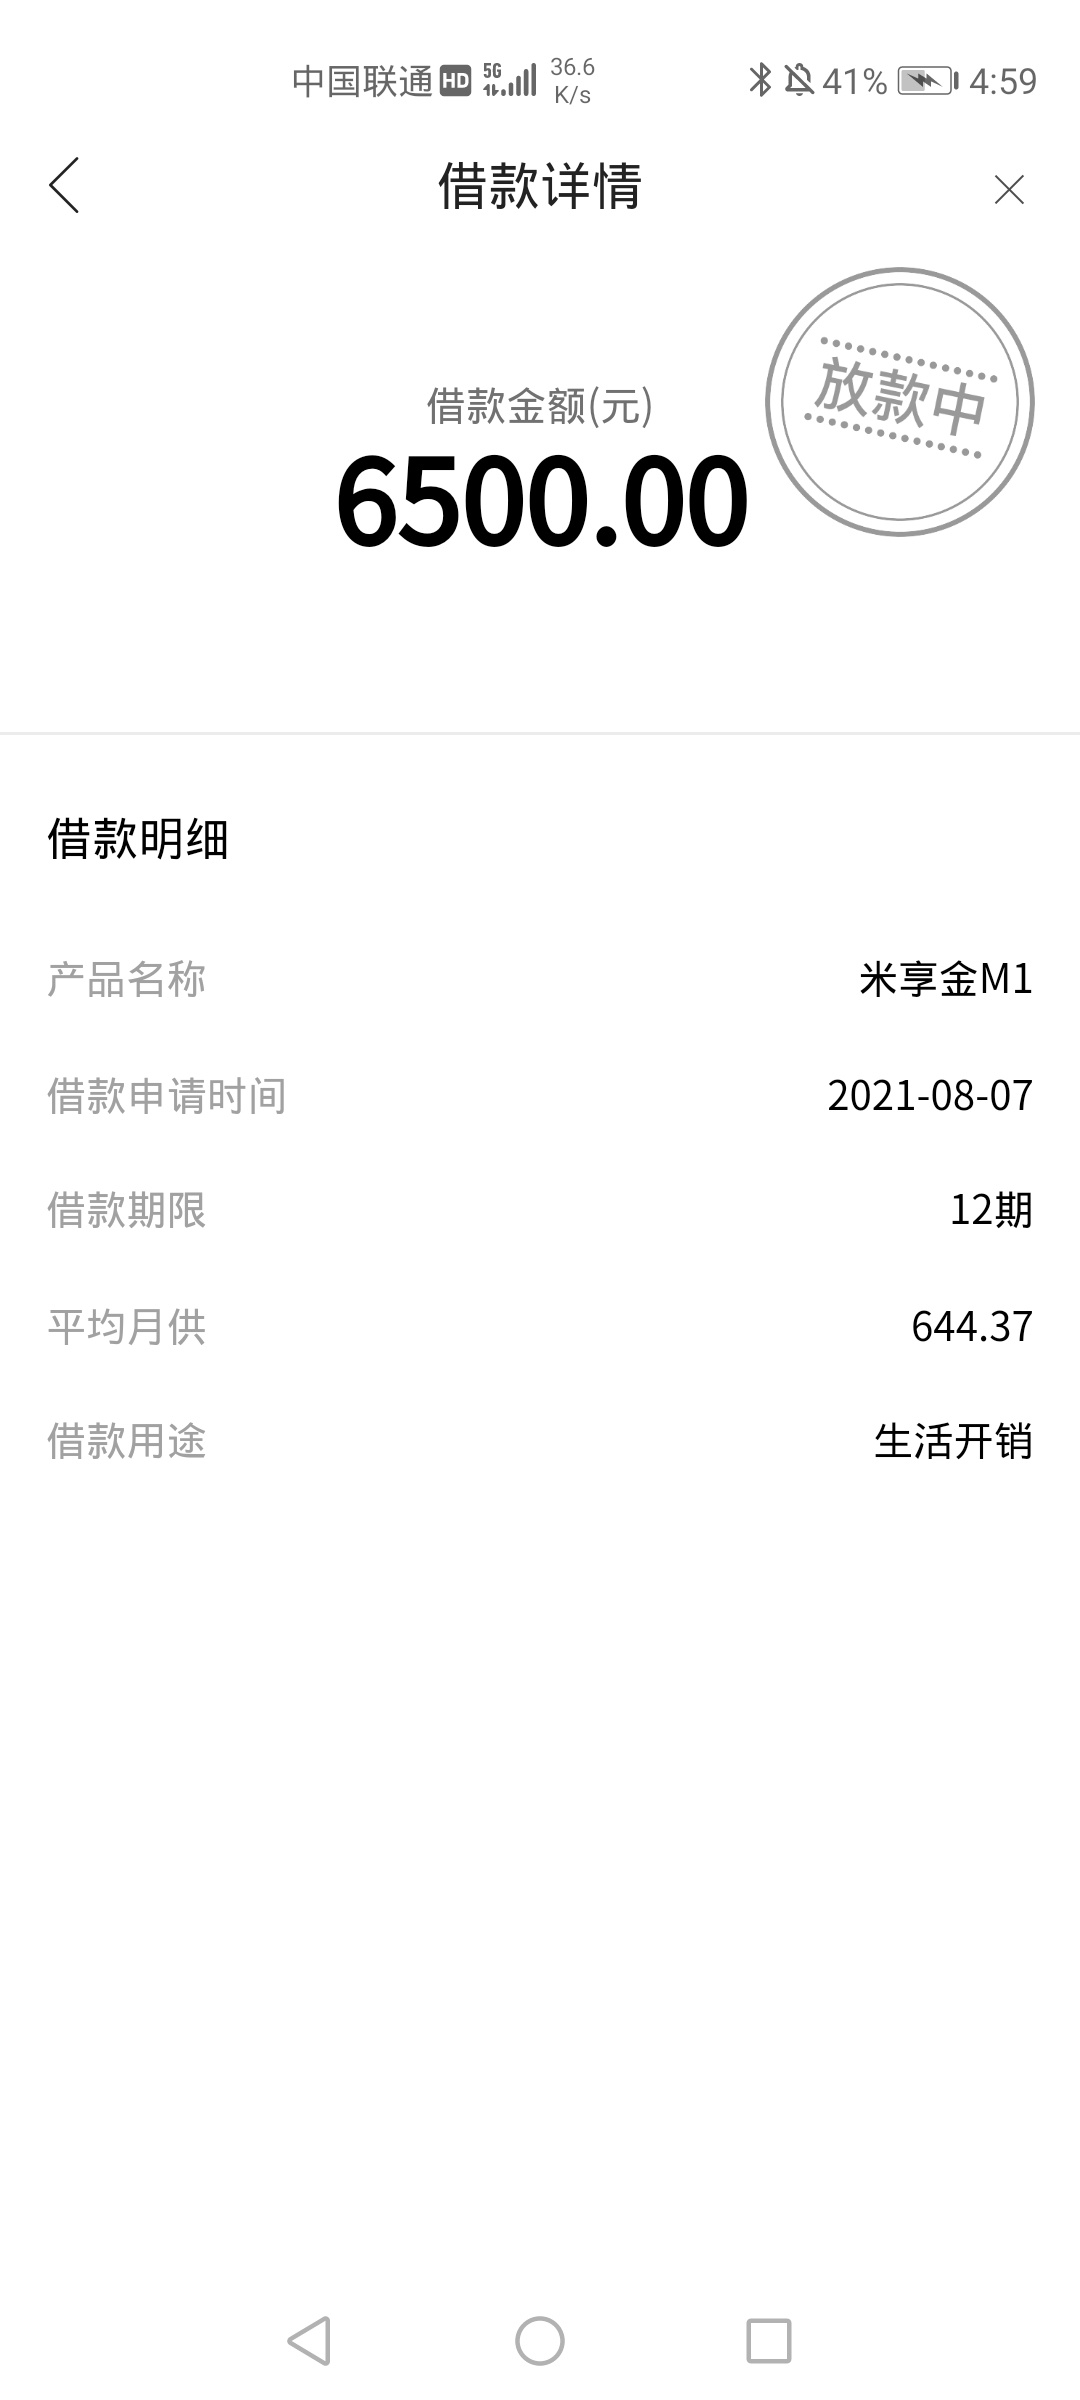This screenshot has height=2400, width=1080.
Task: Tap the 12期 loan term value
Action: click(991, 1210)
